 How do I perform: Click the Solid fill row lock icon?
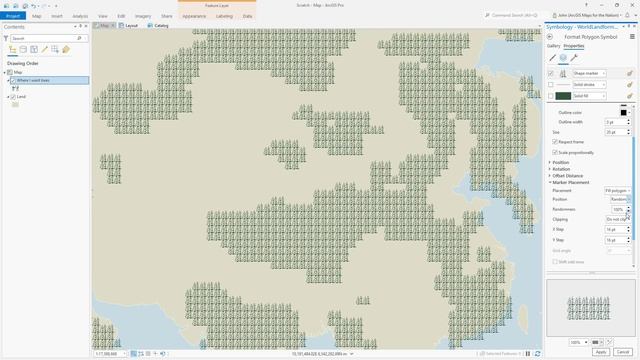(629, 96)
